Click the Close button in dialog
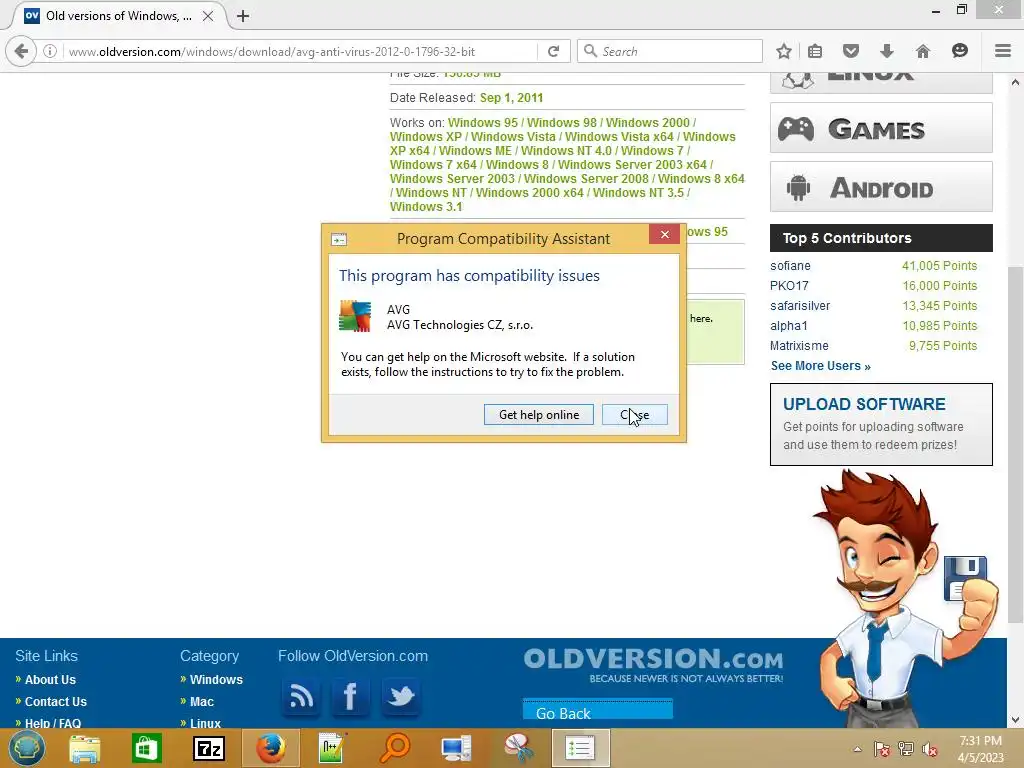 [635, 415]
